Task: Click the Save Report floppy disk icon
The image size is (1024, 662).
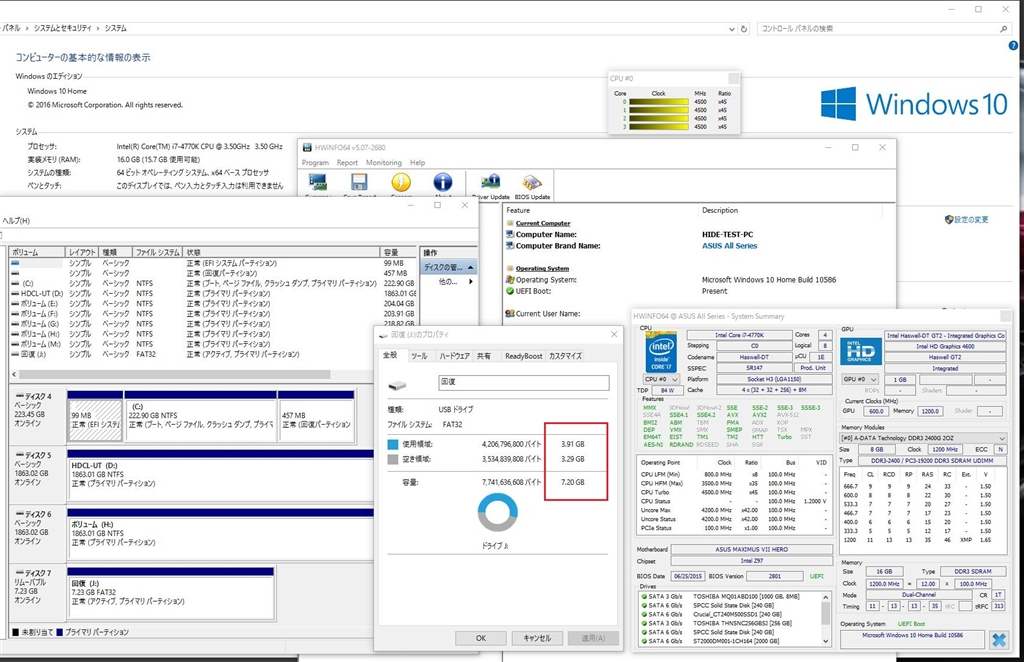Action: 359,183
